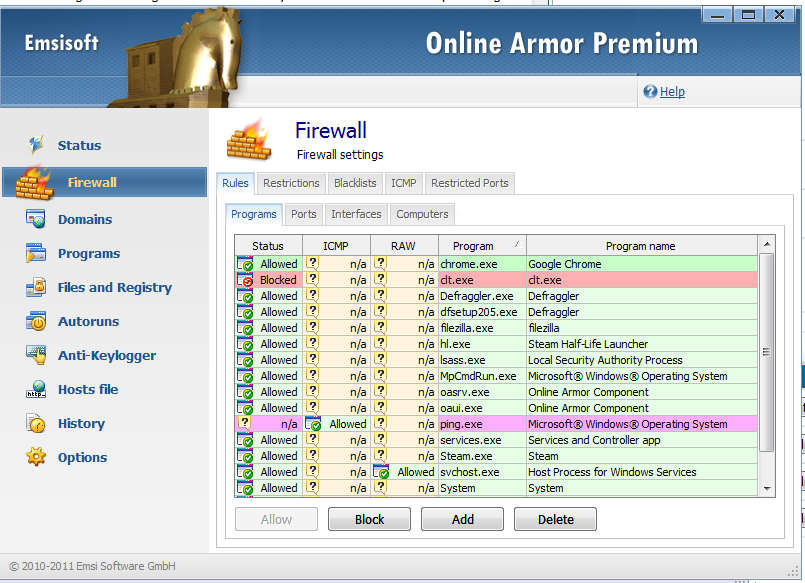805x583 pixels.
Task: Select Defraggler.exe program cell
Action: [x=482, y=296]
